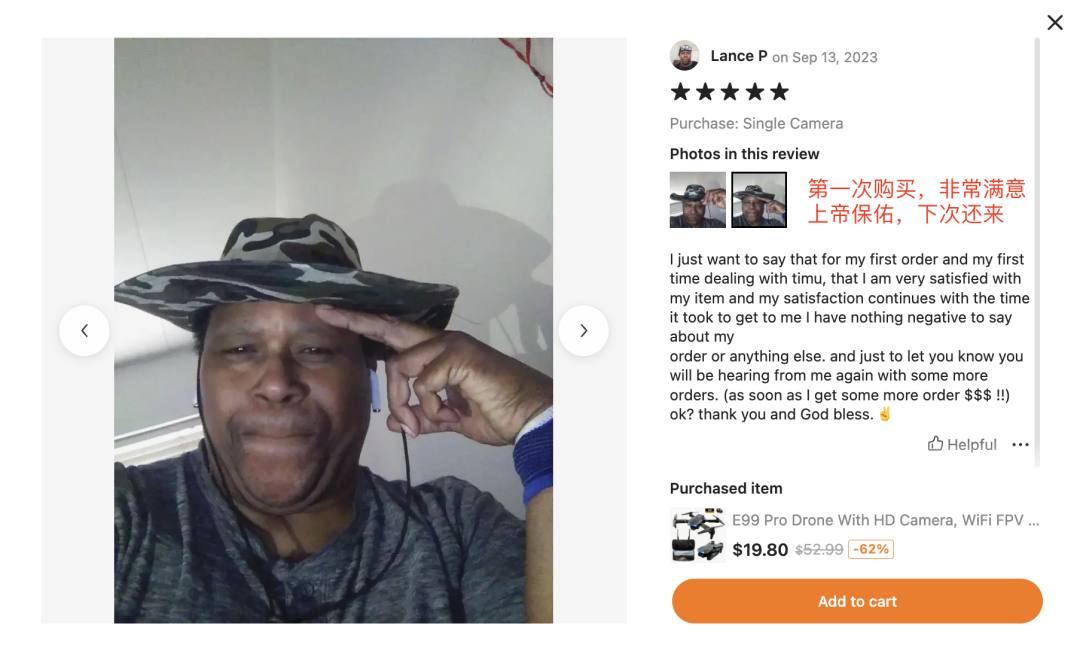
Task: Select the second review photo thumbnail
Action: coord(758,200)
